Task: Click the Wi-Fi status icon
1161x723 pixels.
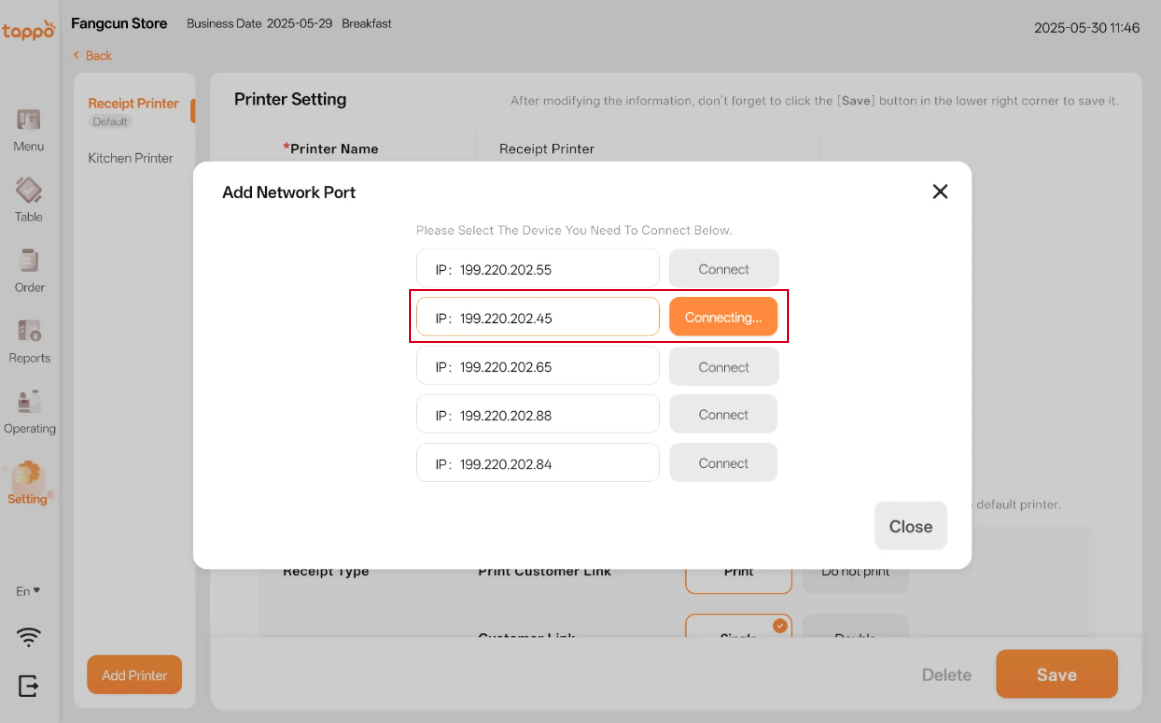Action: point(29,637)
